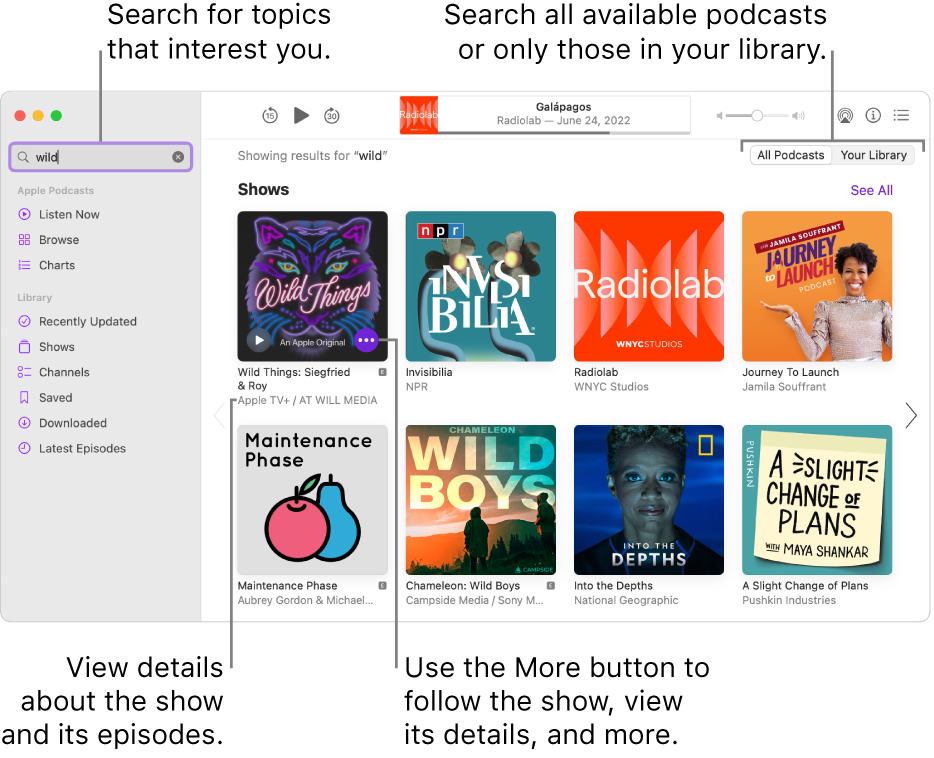Open the Radiolab show artwork
This screenshot has height=758, width=934.
(649, 286)
